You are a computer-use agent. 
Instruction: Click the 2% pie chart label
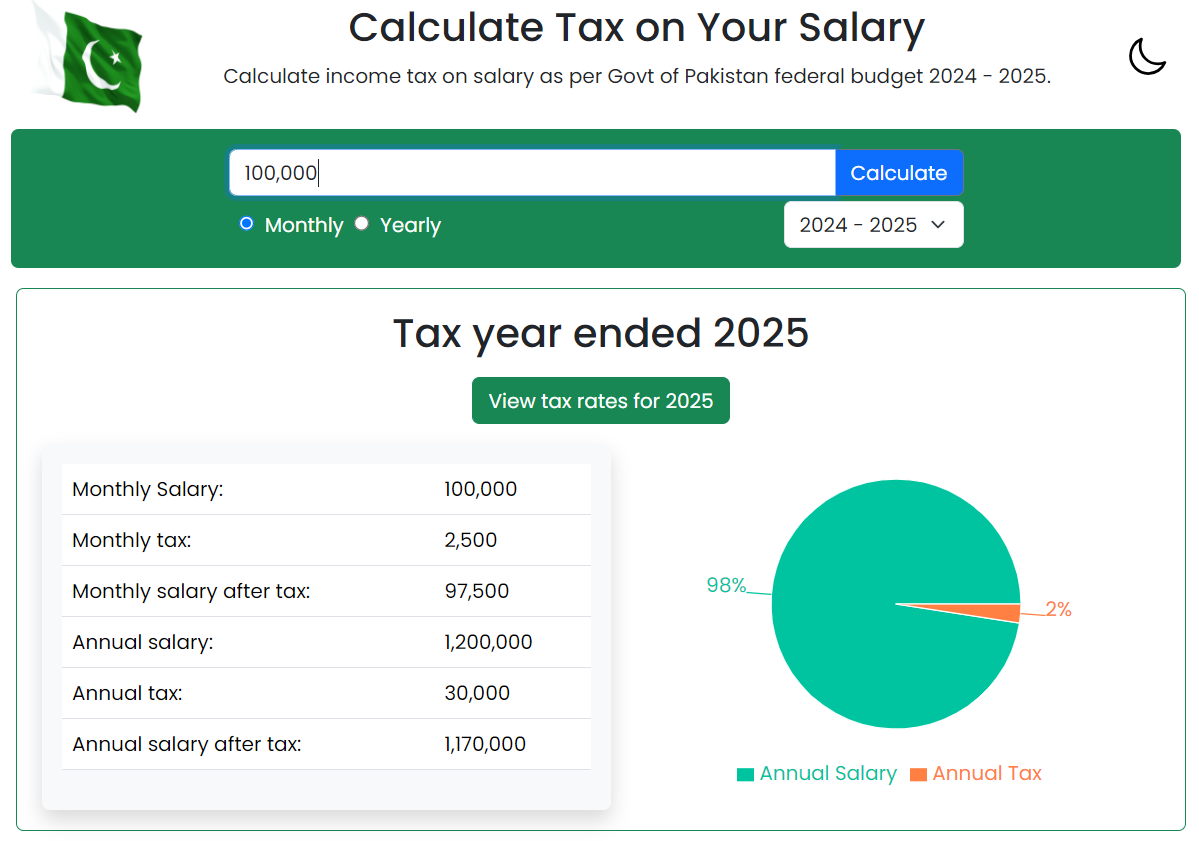(x=1058, y=609)
